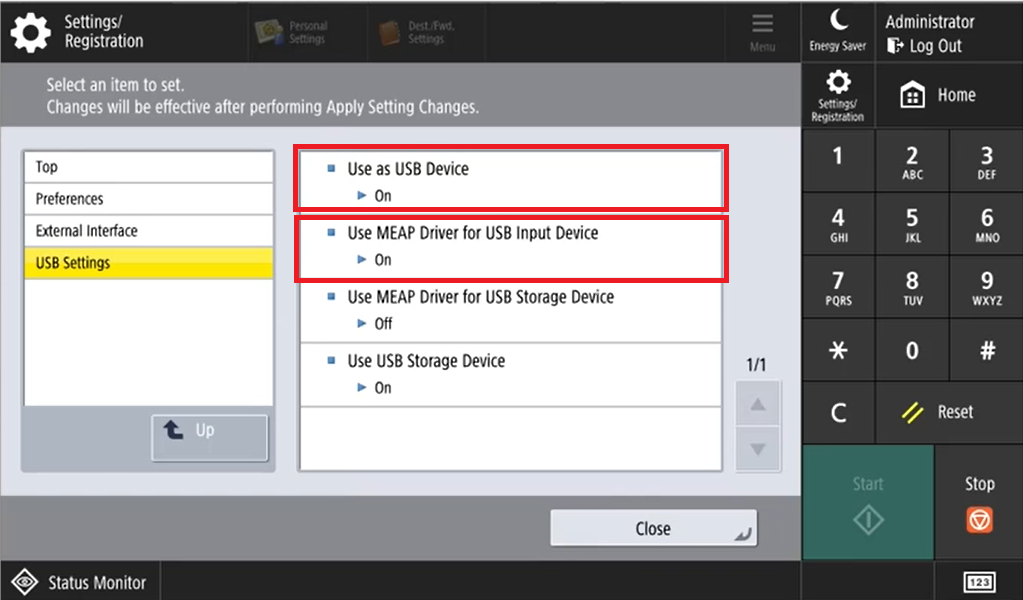Toggle Use MEAP Driver for USB Storage Device
The image size is (1023, 600).
coord(510,309)
